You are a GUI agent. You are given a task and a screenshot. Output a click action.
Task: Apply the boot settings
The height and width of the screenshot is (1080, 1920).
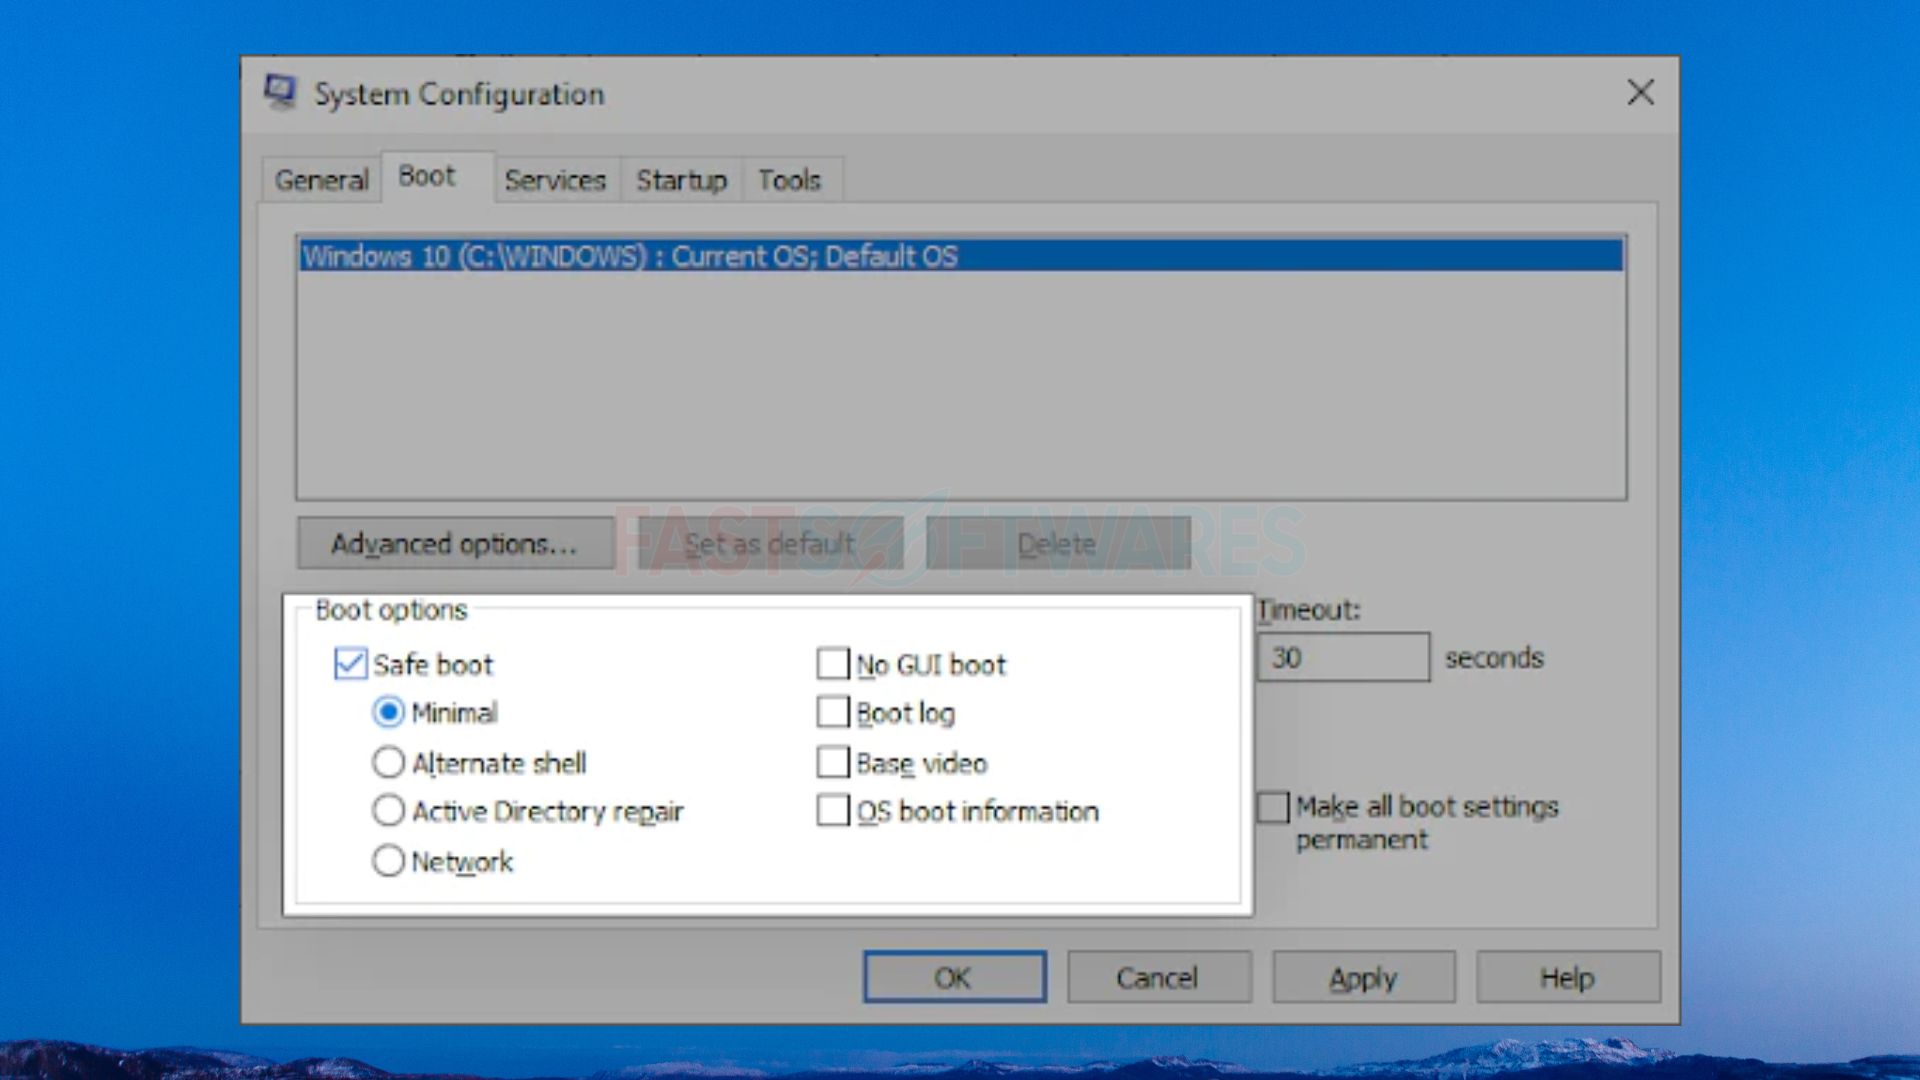coord(1363,977)
